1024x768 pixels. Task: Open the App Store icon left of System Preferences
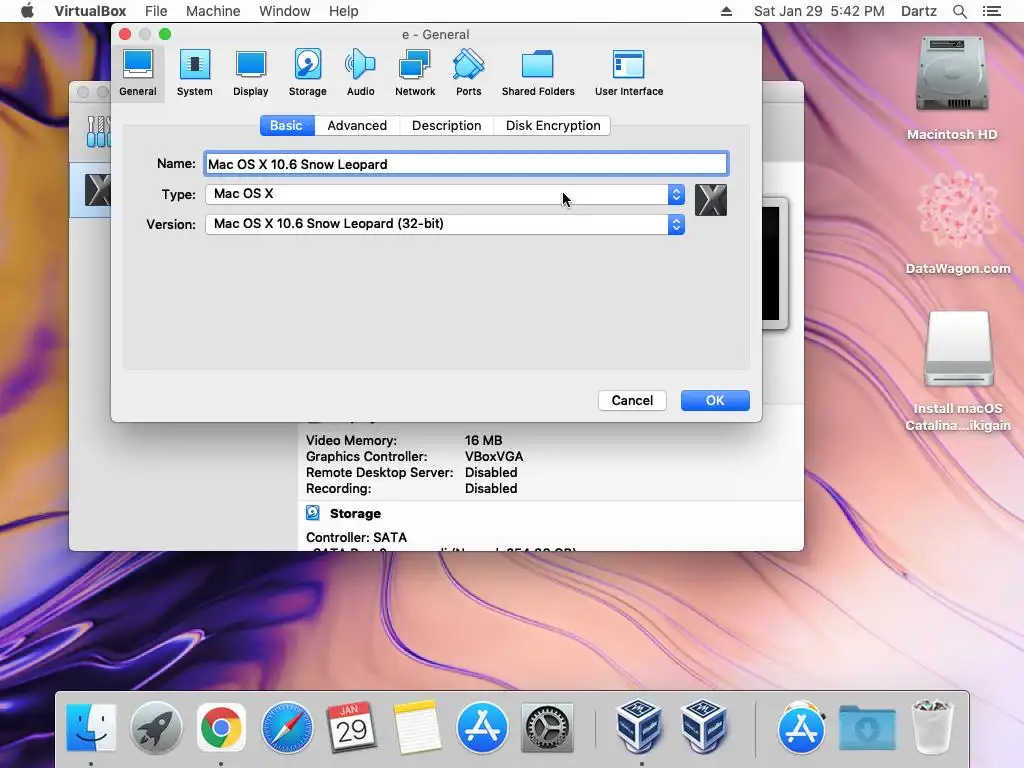482,728
